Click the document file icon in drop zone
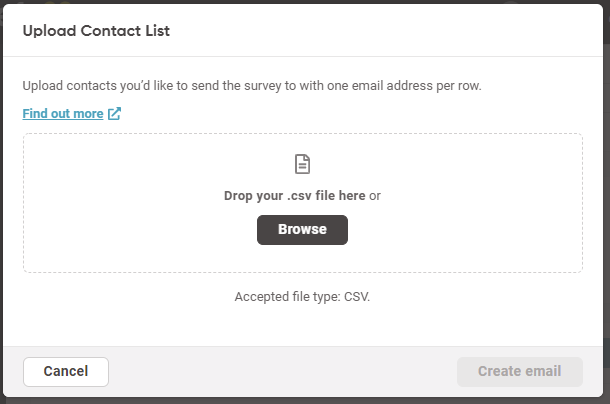610x404 pixels. (302, 165)
